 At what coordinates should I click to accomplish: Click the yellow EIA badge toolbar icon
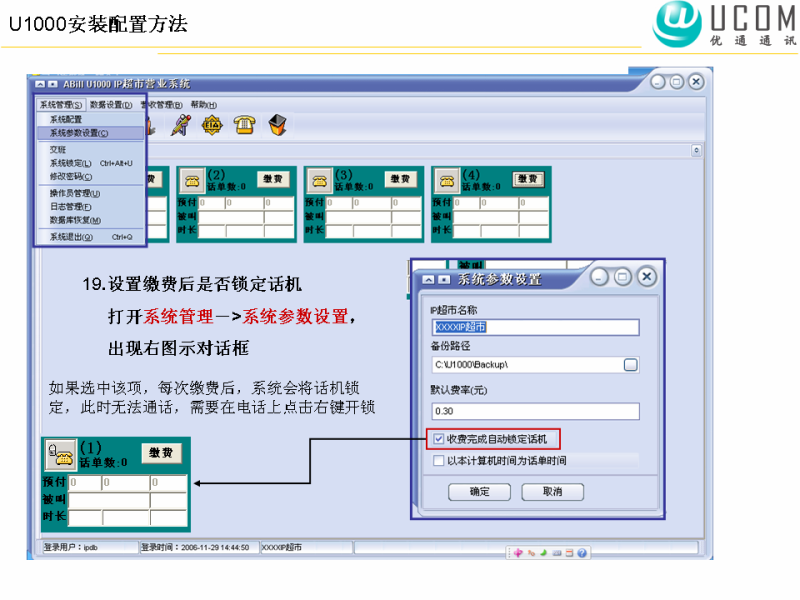tap(212, 125)
